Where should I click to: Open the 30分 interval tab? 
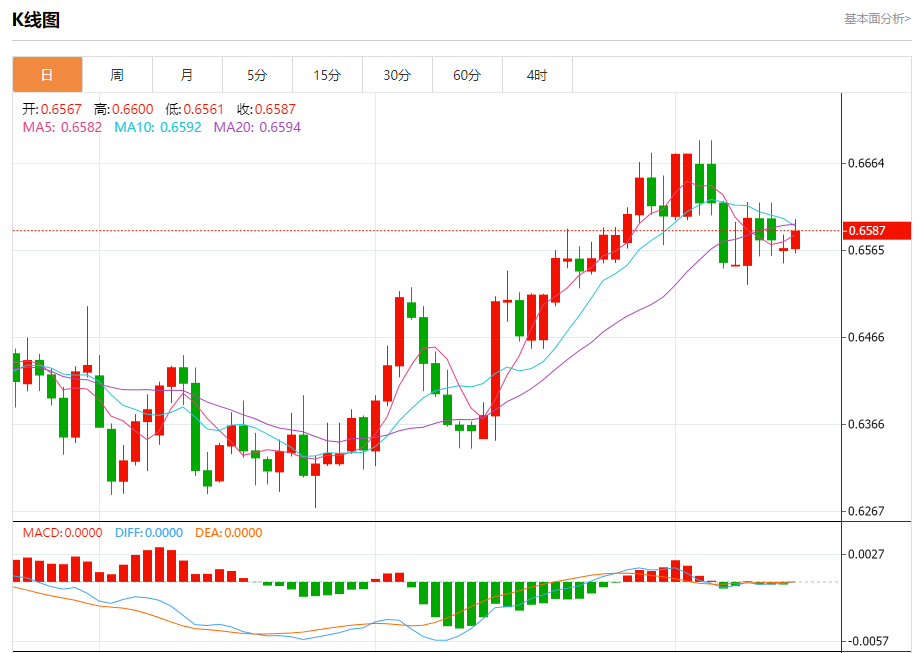(x=397, y=75)
